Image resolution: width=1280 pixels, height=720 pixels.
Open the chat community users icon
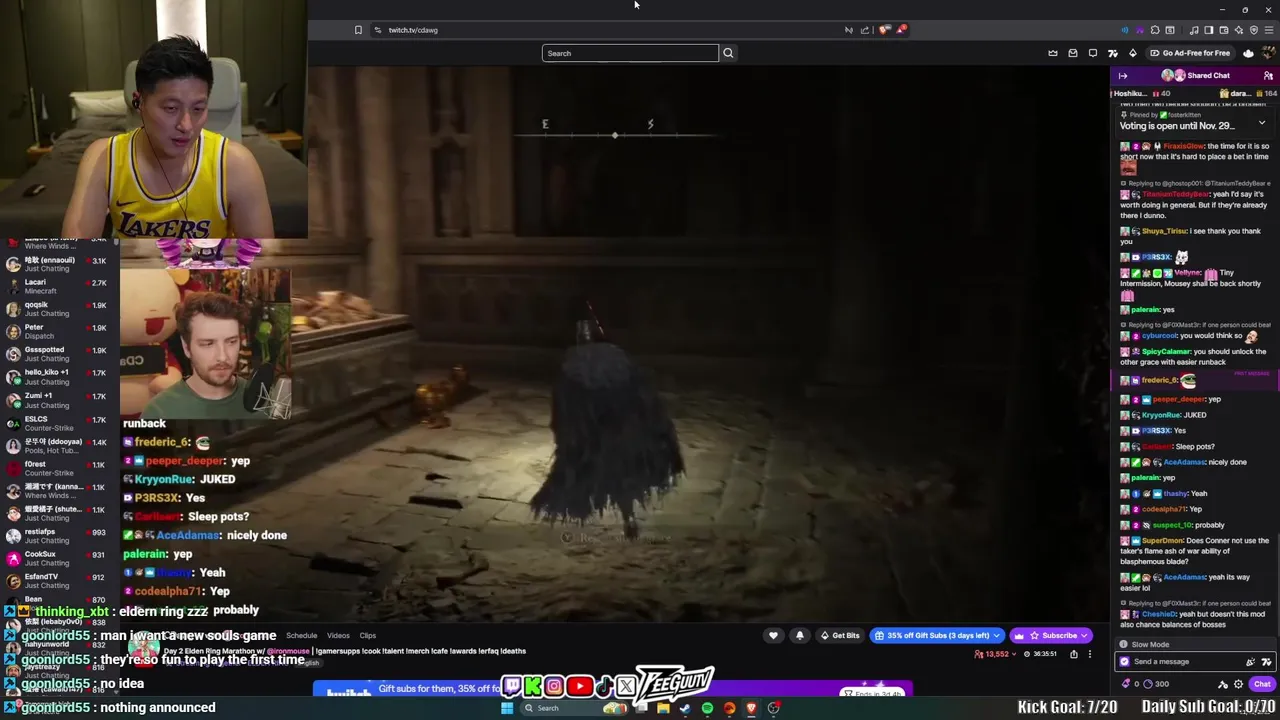[1268, 76]
